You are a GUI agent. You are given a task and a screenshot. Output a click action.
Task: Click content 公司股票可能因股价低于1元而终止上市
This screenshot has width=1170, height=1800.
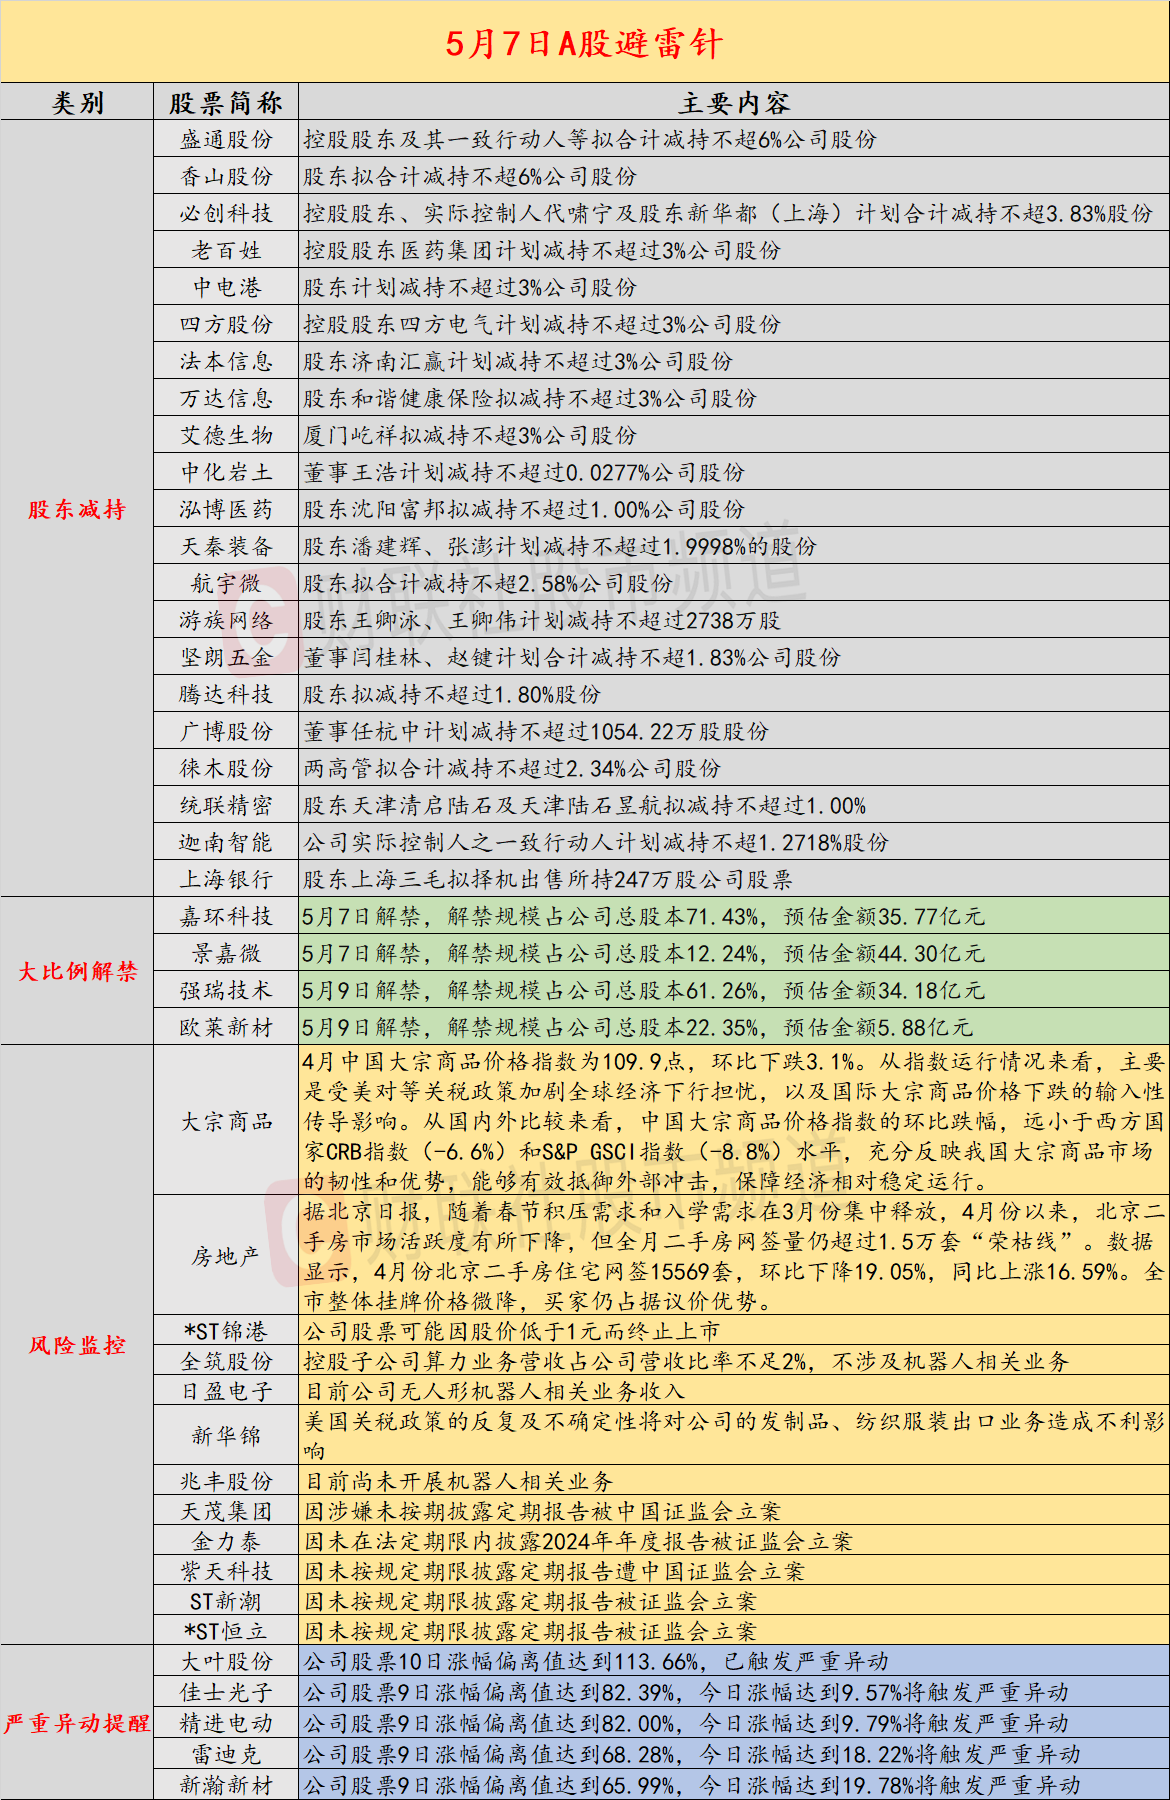[x=512, y=1332]
